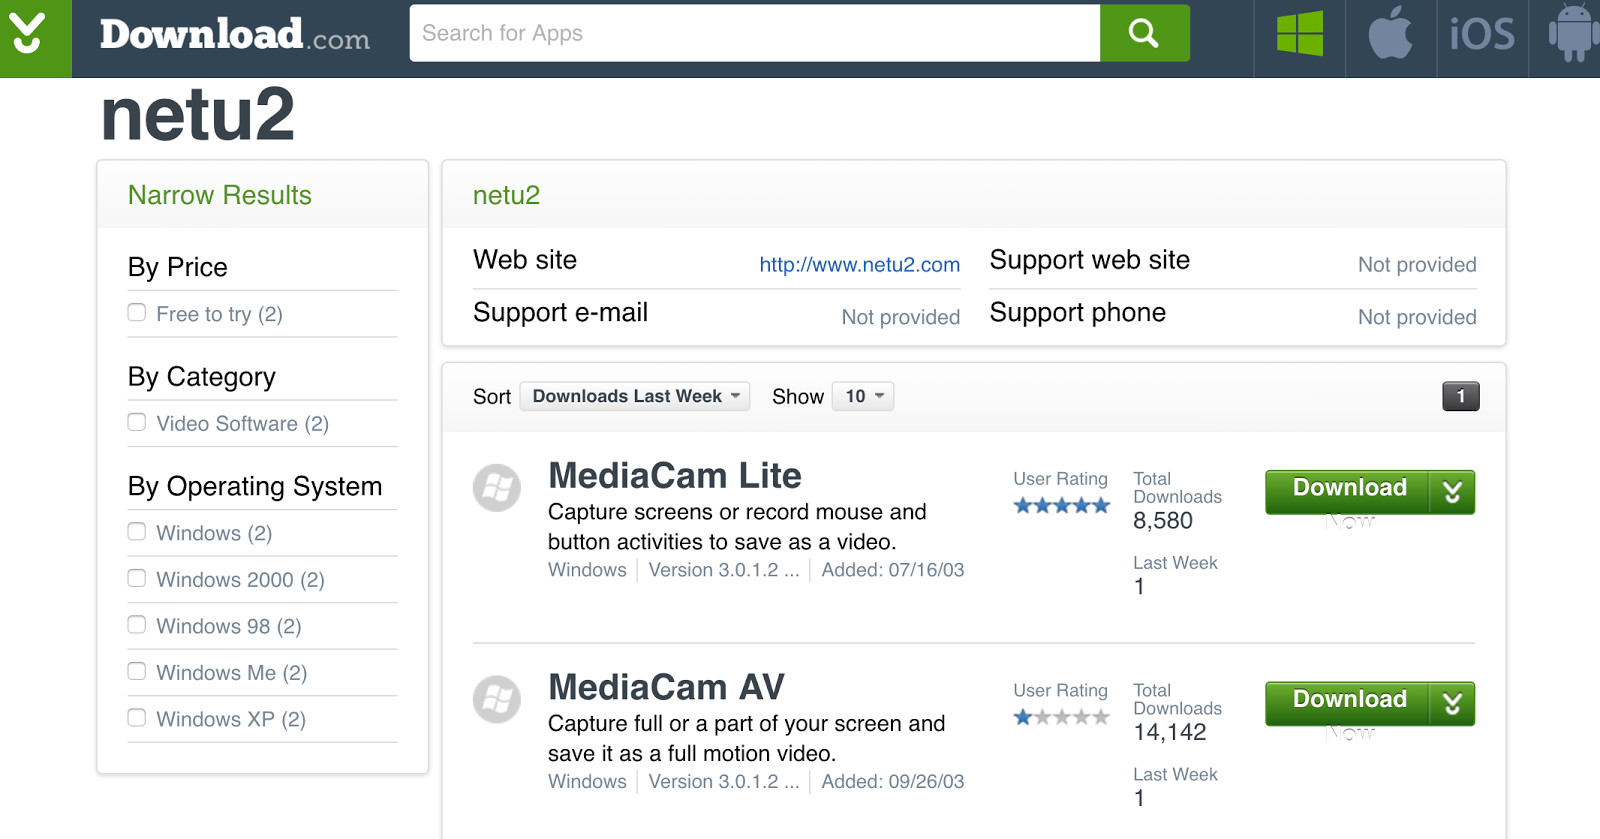This screenshot has height=839, width=1600.
Task: Tick the Windows Me filter checkbox
Action: pos(137,671)
